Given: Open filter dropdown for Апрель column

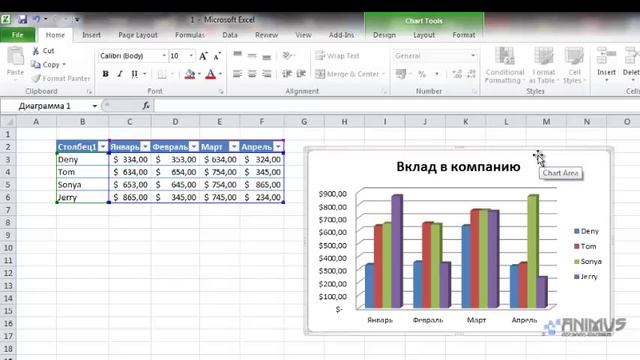Looking at the screenshot, I should point(278,147).
